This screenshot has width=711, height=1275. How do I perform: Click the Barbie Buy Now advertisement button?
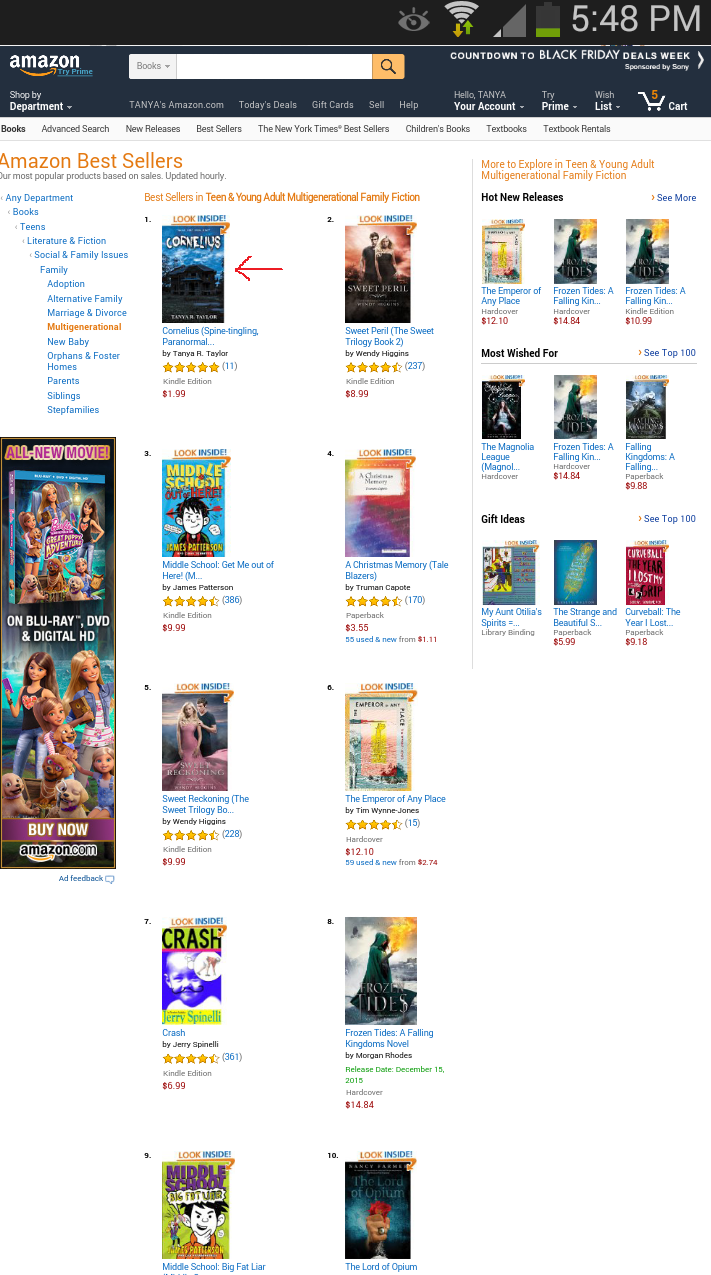(x=58, y=829)
